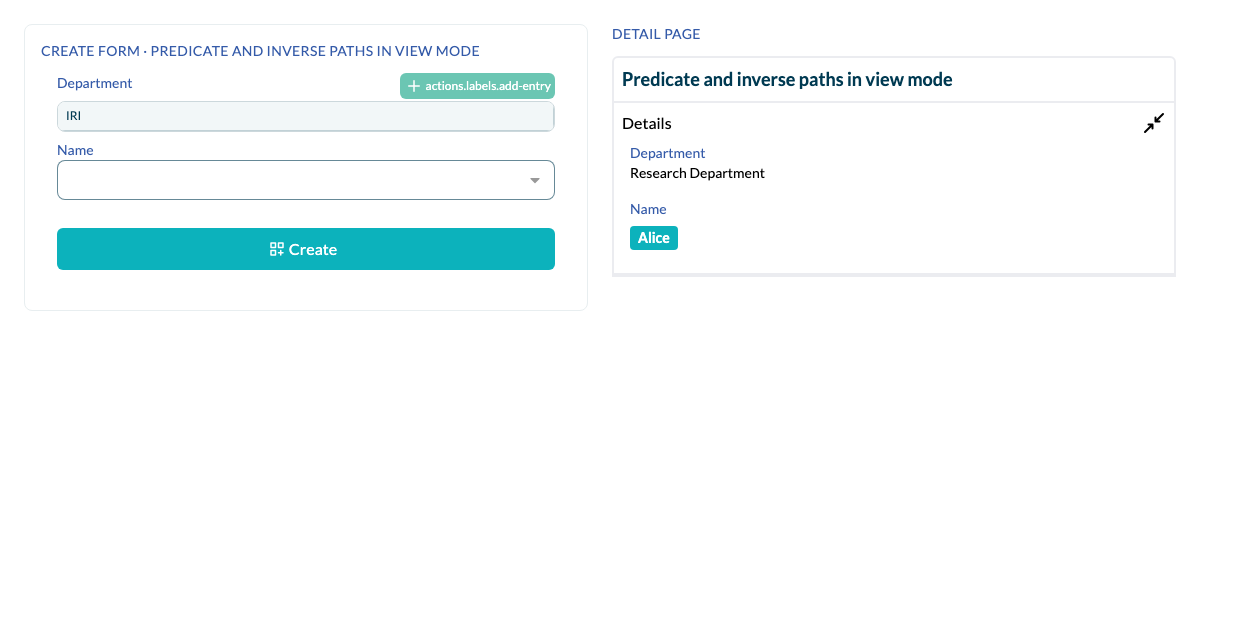The height and width of the screenshot is (620, 1240).
Task: Click the Department label in create form
Action: point(95,83)
